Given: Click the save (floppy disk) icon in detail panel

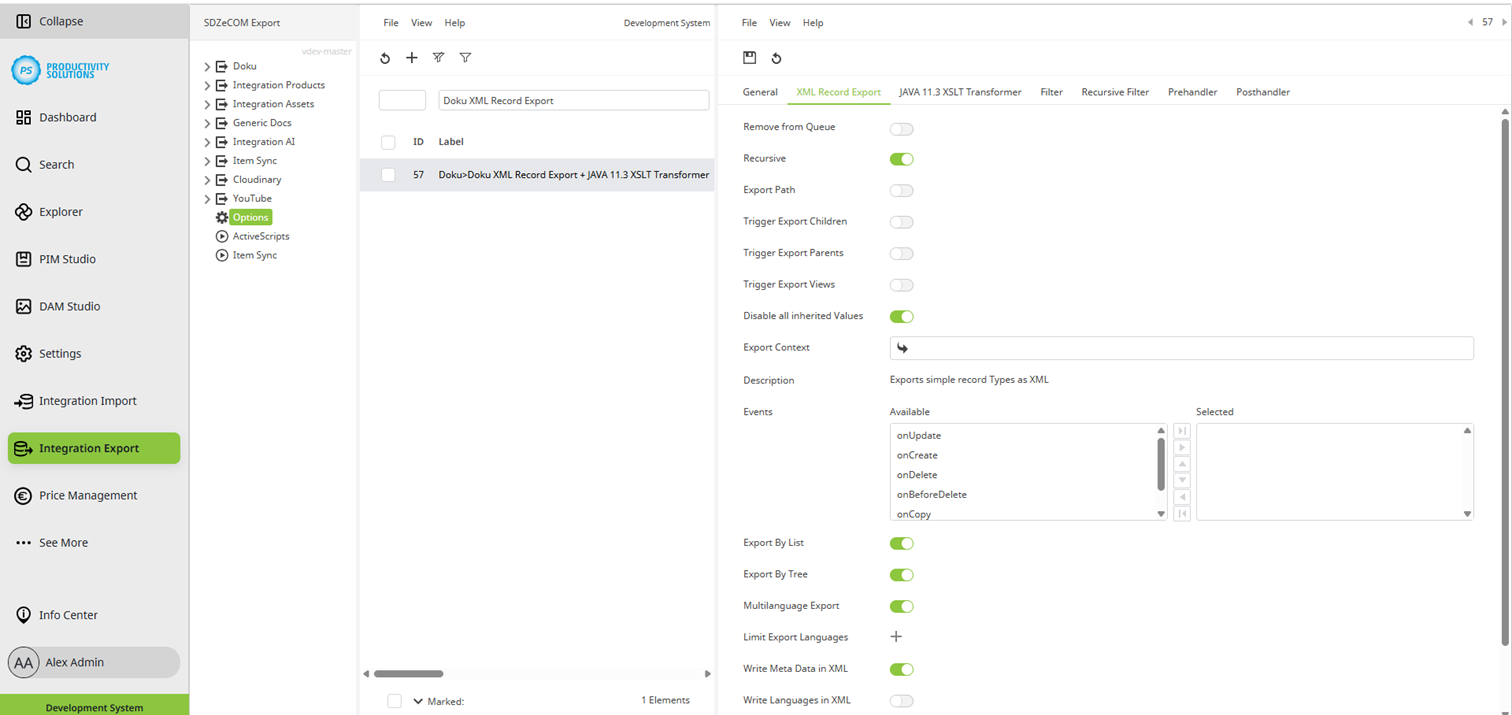Looking at the screenshot, I should (749, 57).
